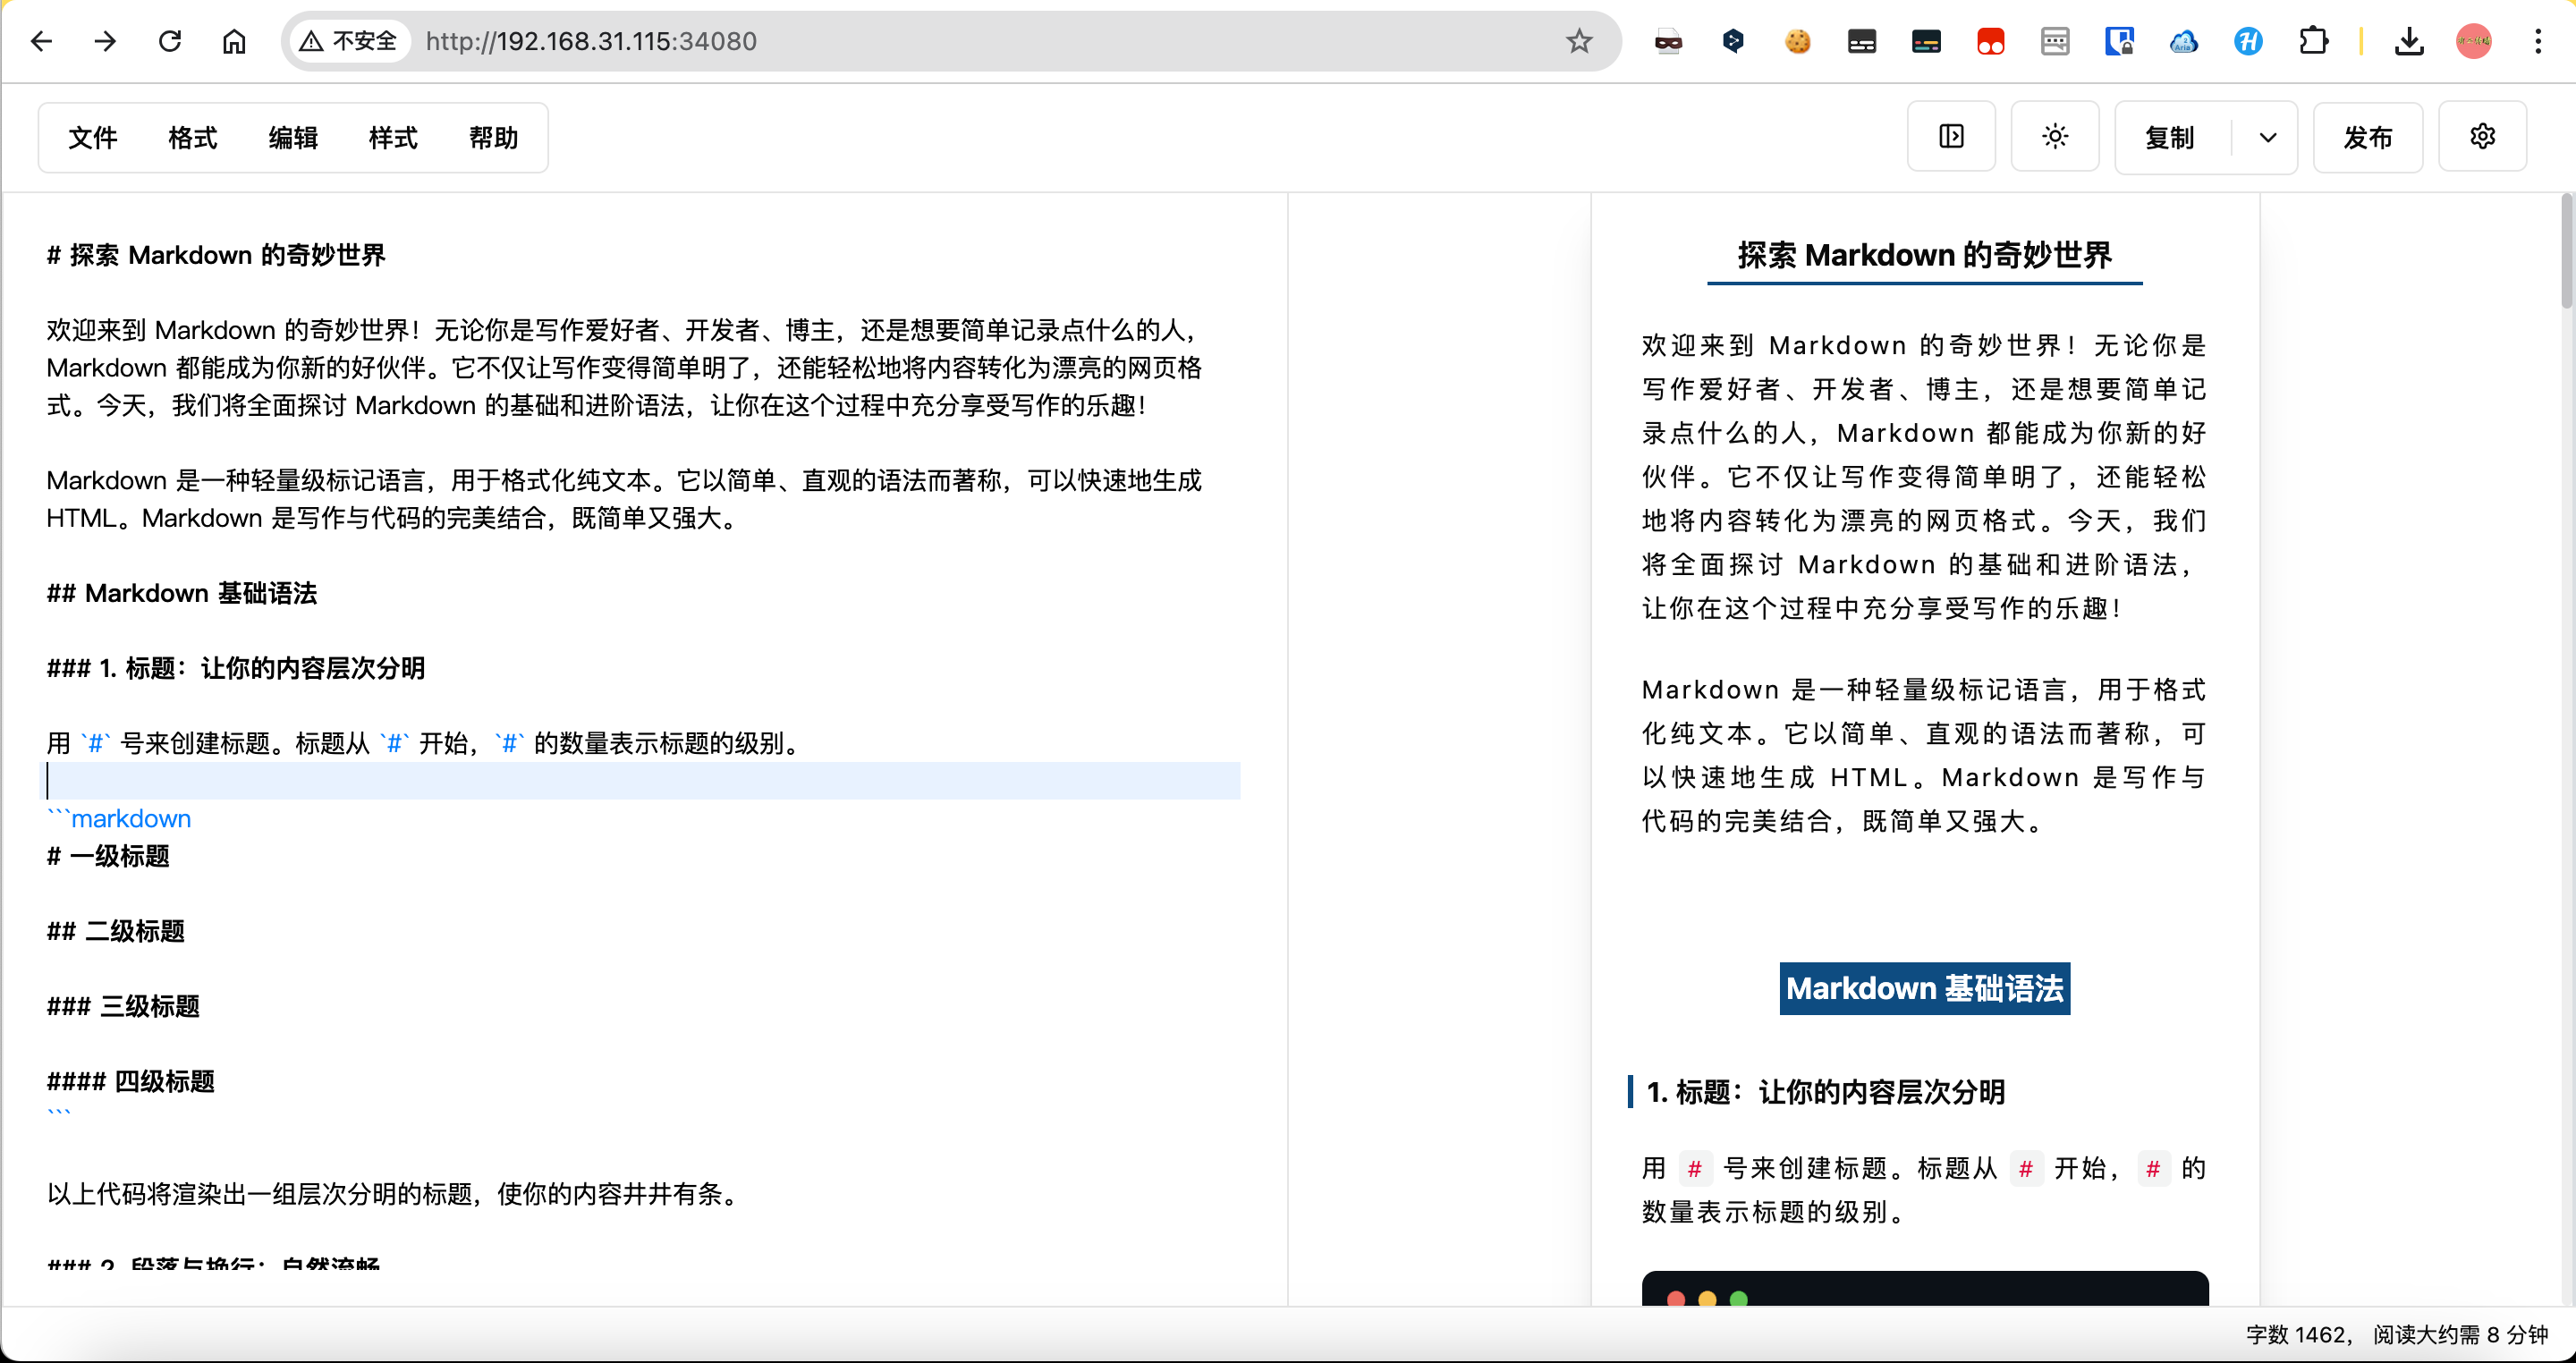The height and width of the screenshot is (1363, 2576).
Task: Open the 文件 menu
Action: coord(92,138)
